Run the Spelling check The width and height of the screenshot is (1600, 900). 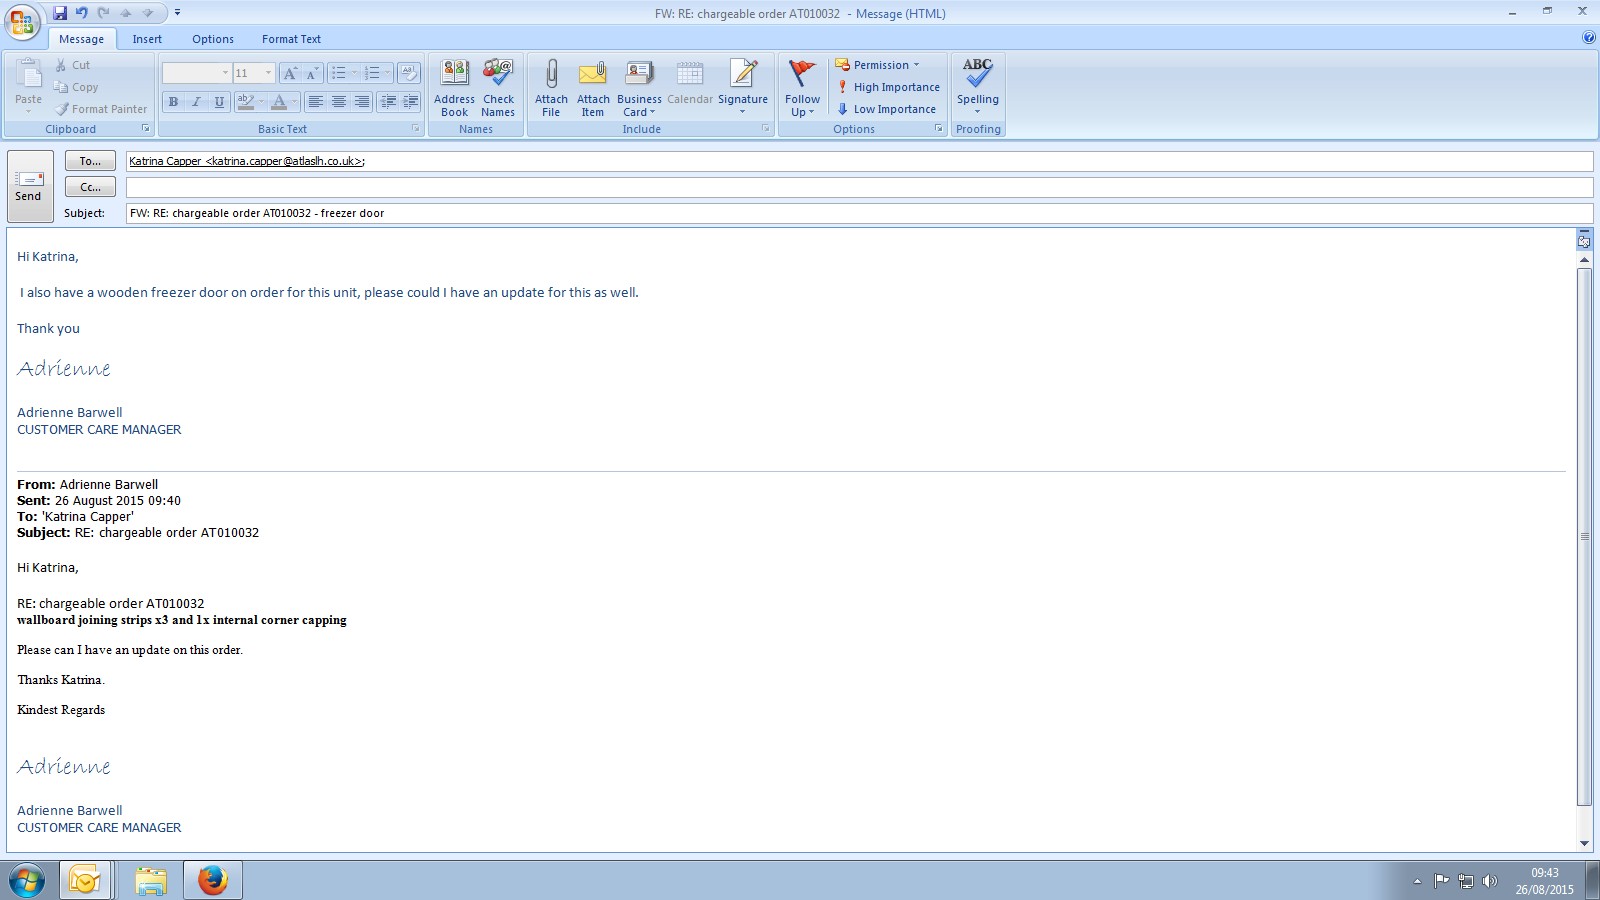point(978,87)
